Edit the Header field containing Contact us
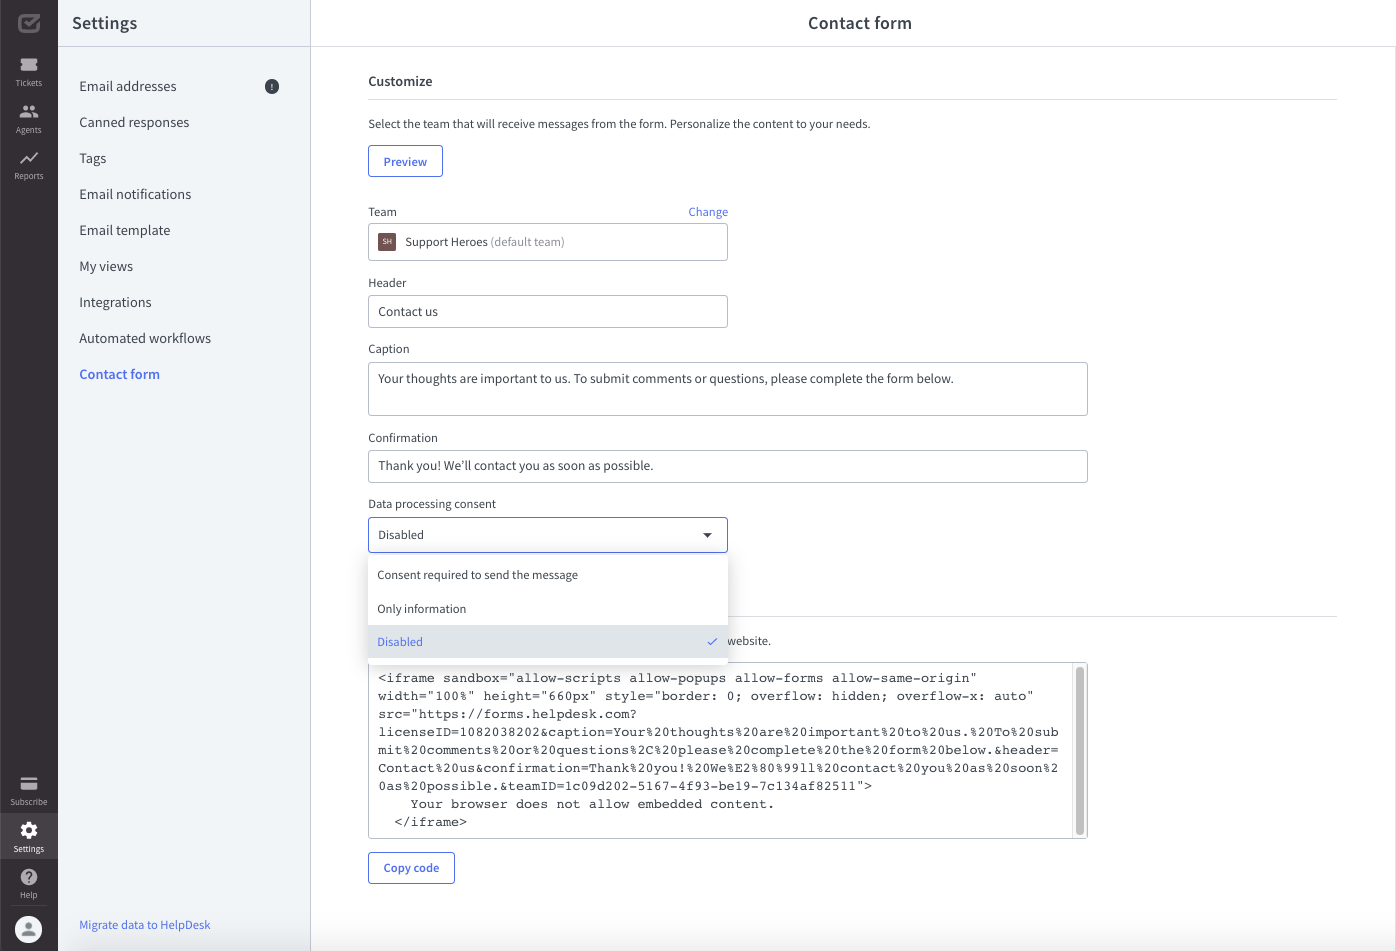 click(x=547, y=311)
